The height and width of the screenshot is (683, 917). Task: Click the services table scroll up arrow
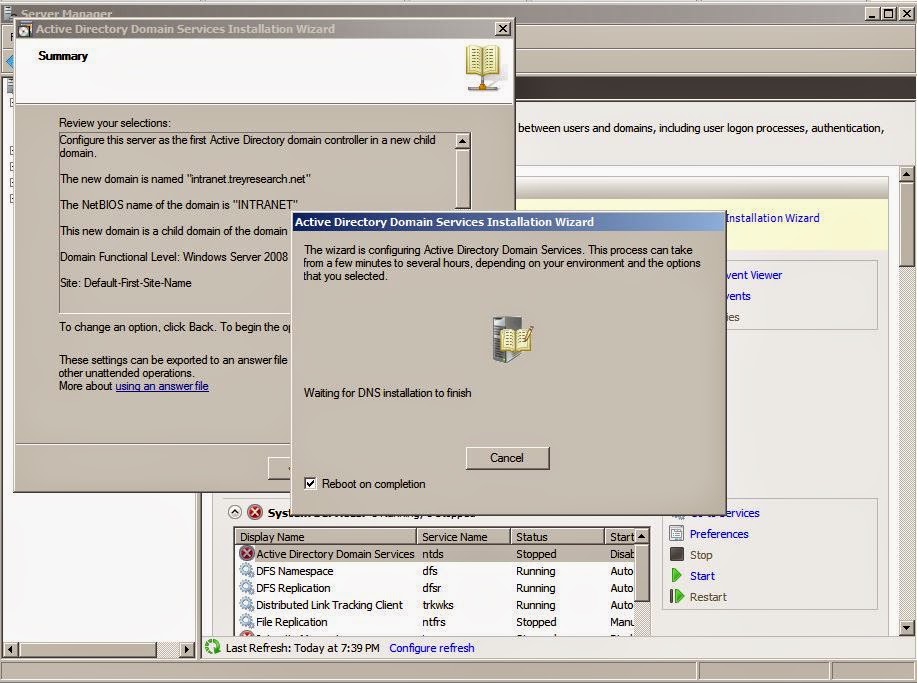tap(642, 536)
